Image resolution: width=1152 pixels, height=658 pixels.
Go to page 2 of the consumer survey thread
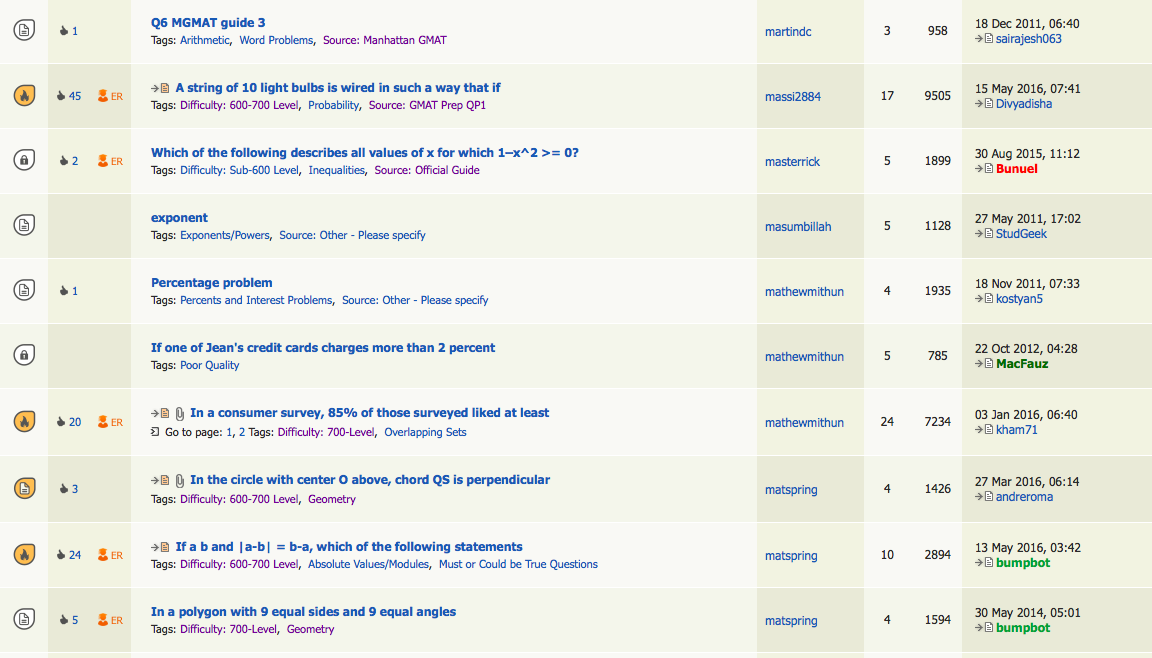pyautogui.click(x=242, y=432)
